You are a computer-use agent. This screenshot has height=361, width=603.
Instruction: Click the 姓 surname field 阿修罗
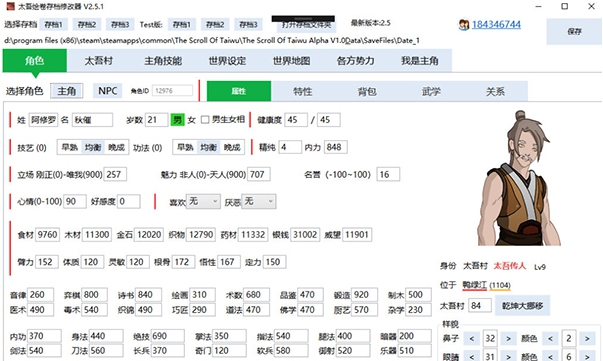(x=43, y=120)
